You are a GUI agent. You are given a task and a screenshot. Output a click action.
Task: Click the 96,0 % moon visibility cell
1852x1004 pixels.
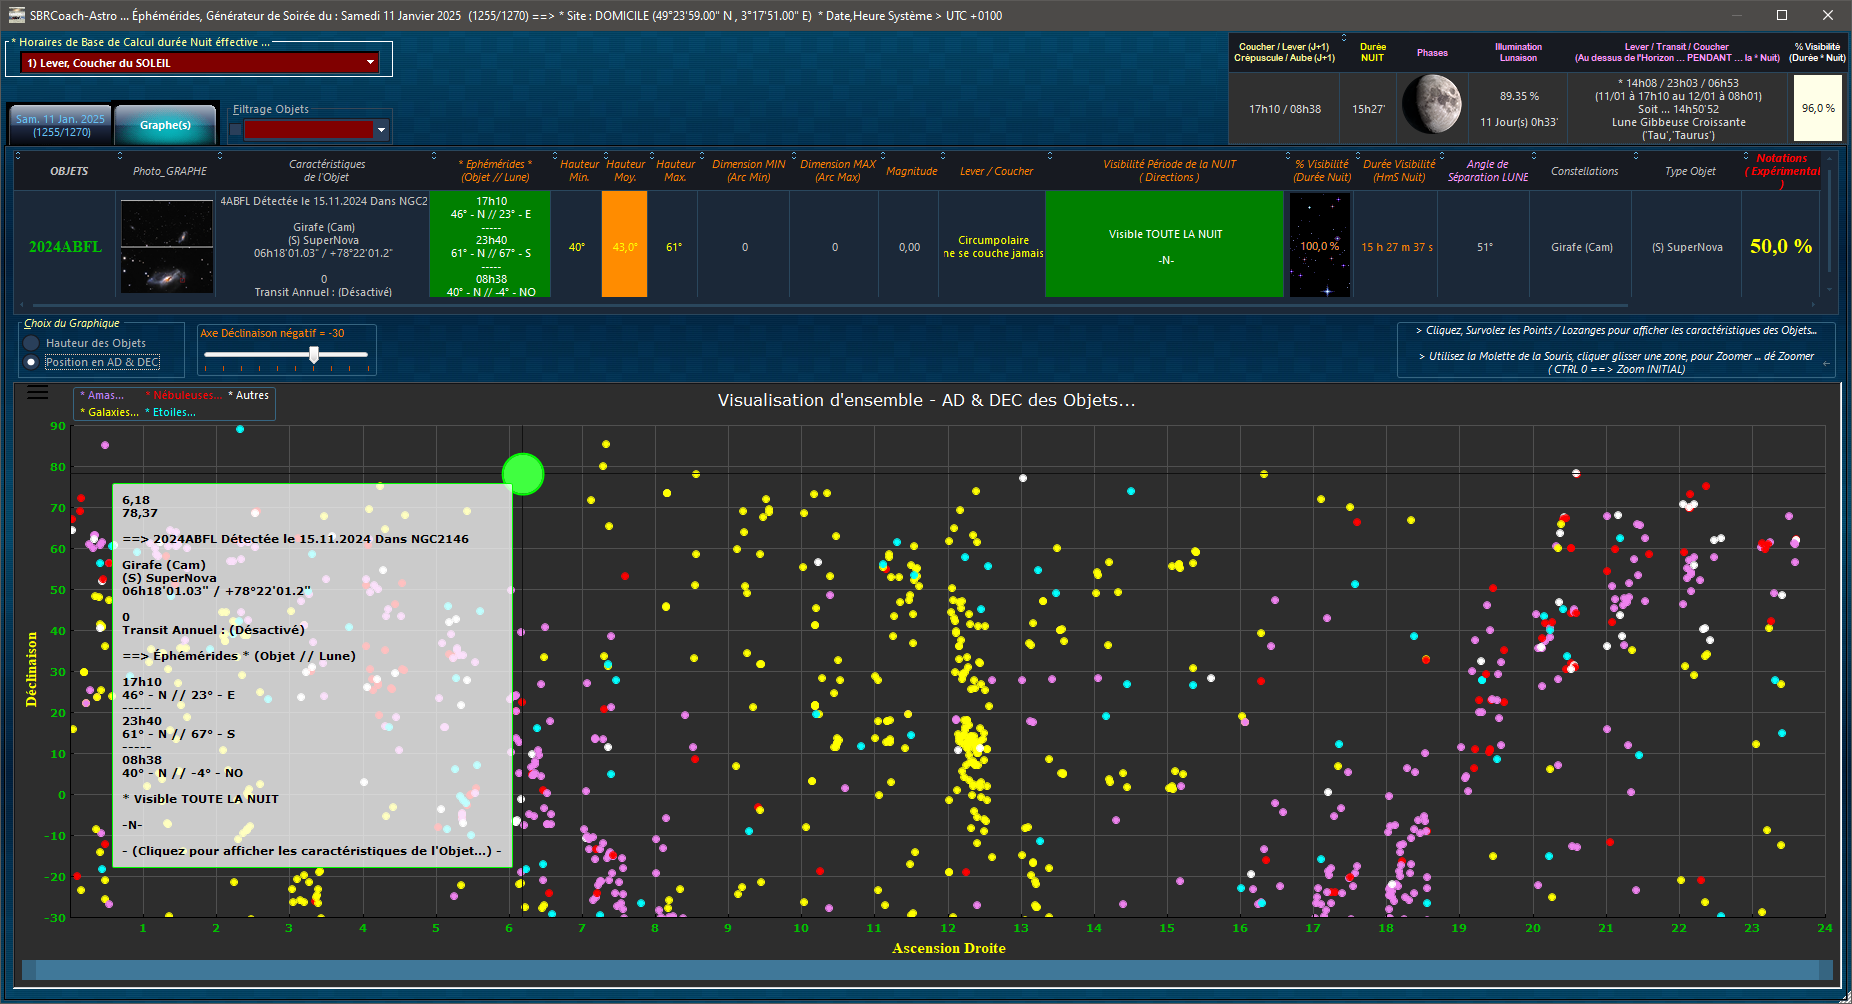point(1817,108)
